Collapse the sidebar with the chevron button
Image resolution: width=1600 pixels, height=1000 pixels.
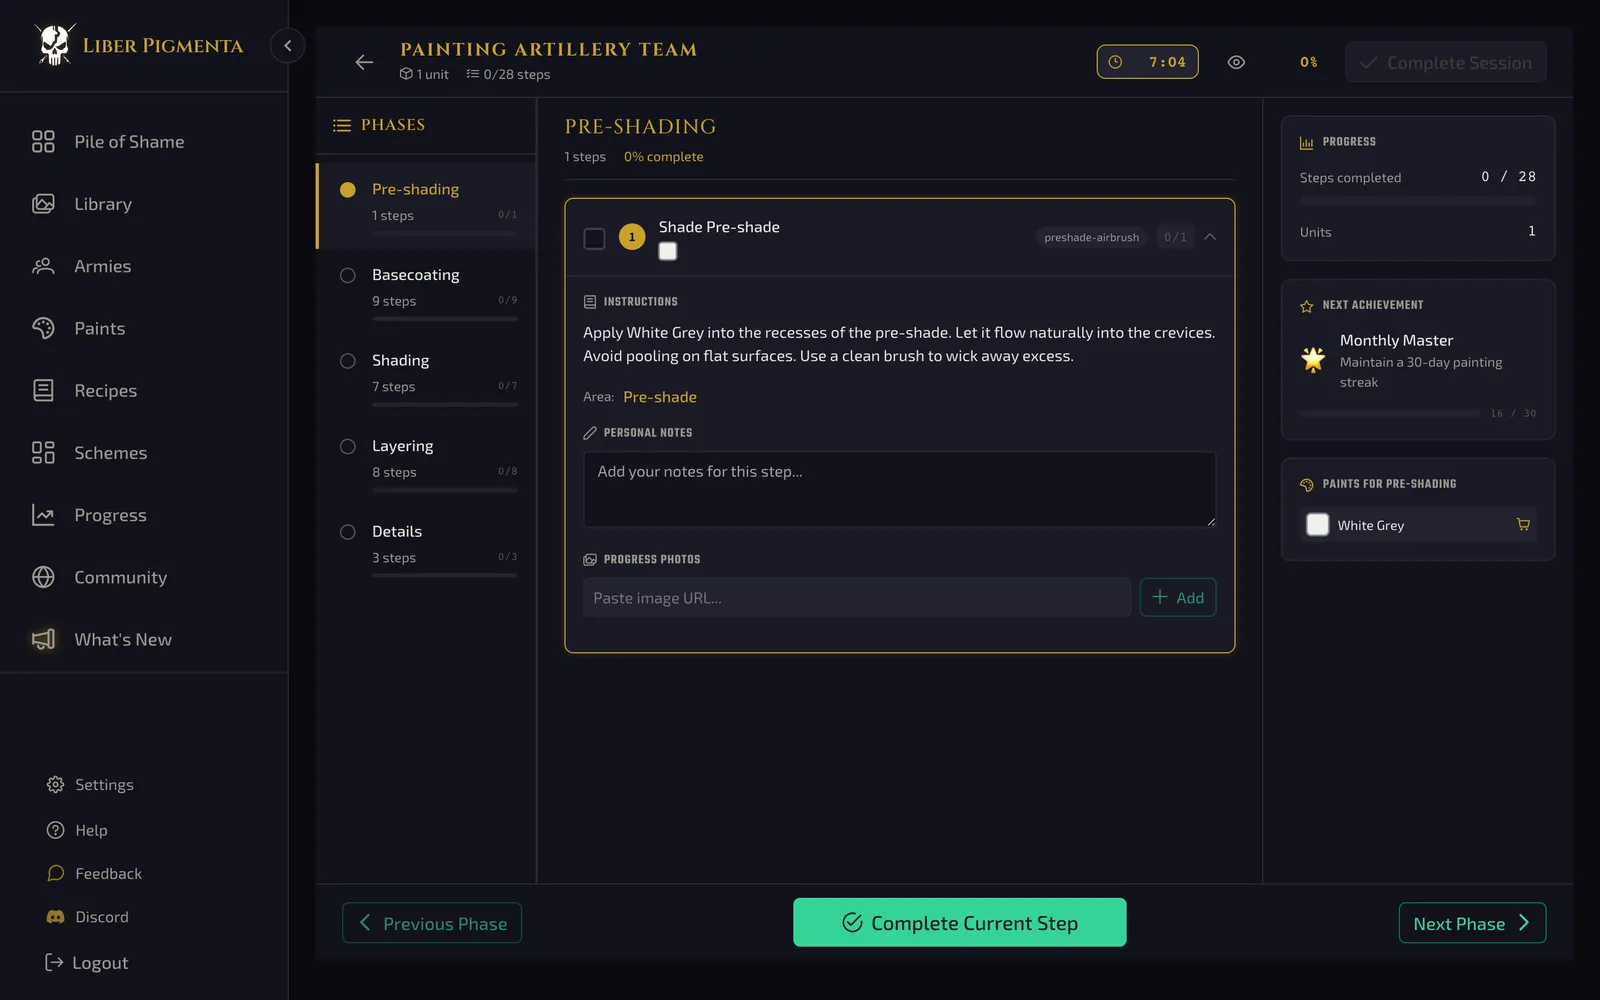pos(288,46)
